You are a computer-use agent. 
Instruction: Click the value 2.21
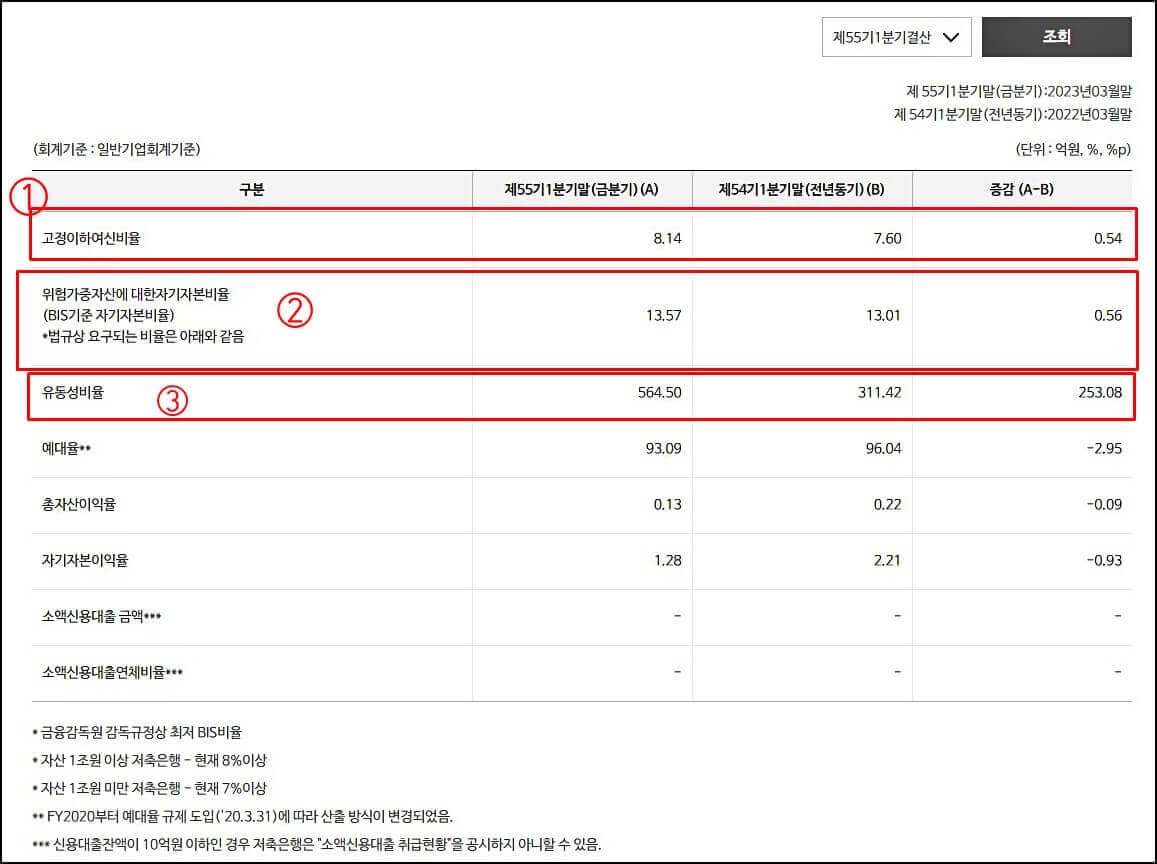[x=887, y=561]
